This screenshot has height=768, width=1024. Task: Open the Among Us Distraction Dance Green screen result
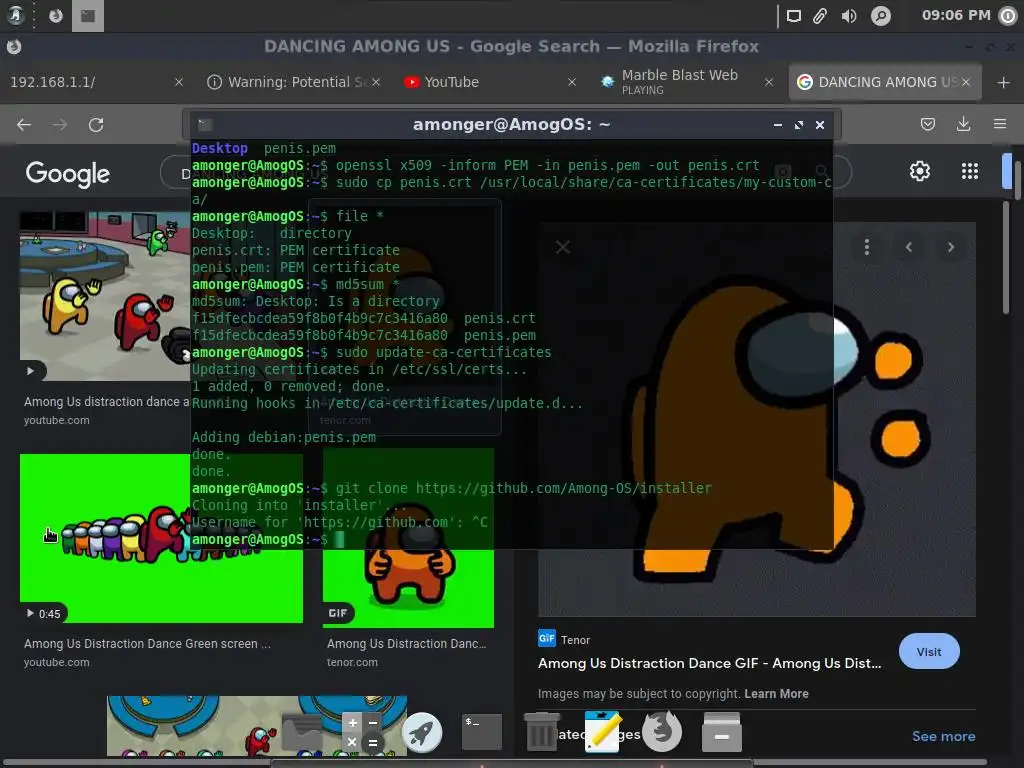pyautogui.click(x=147, y=644)
